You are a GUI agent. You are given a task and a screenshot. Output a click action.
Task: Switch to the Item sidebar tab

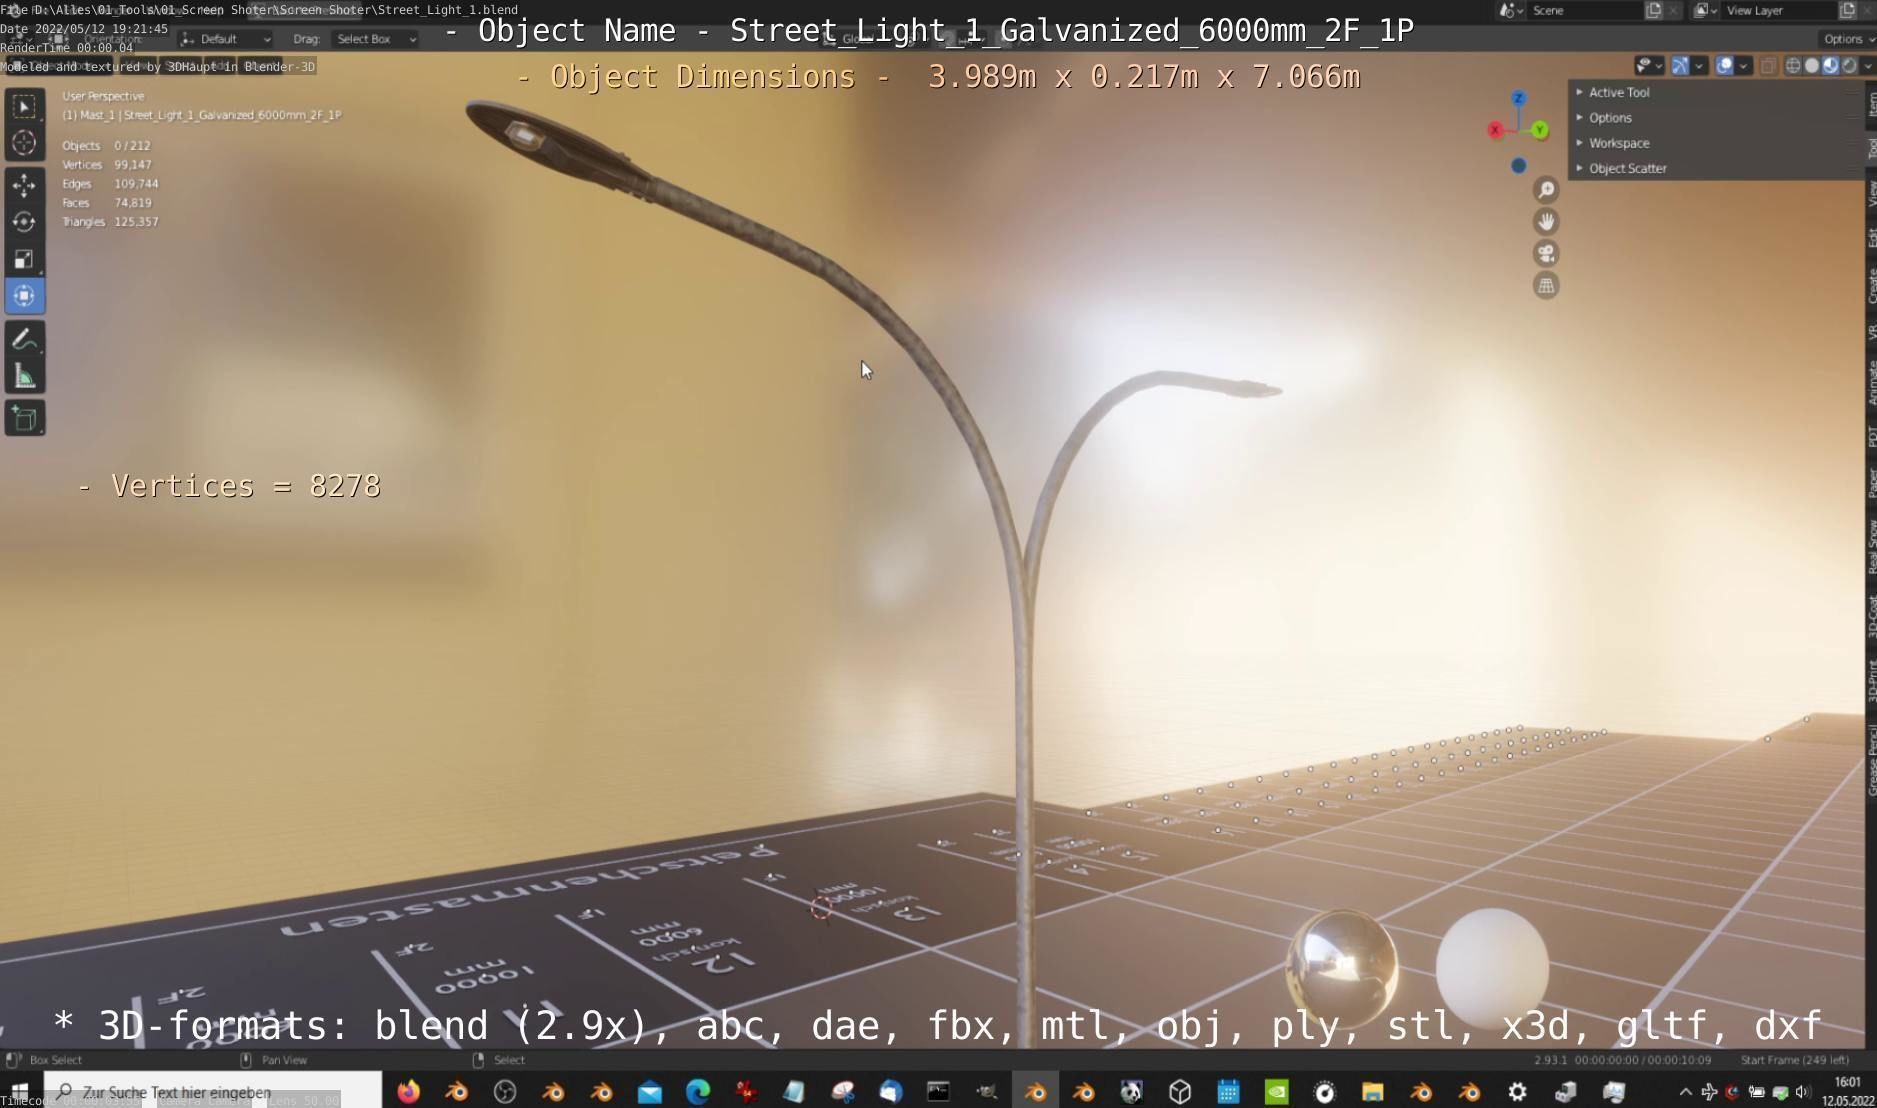[1871, 104]
